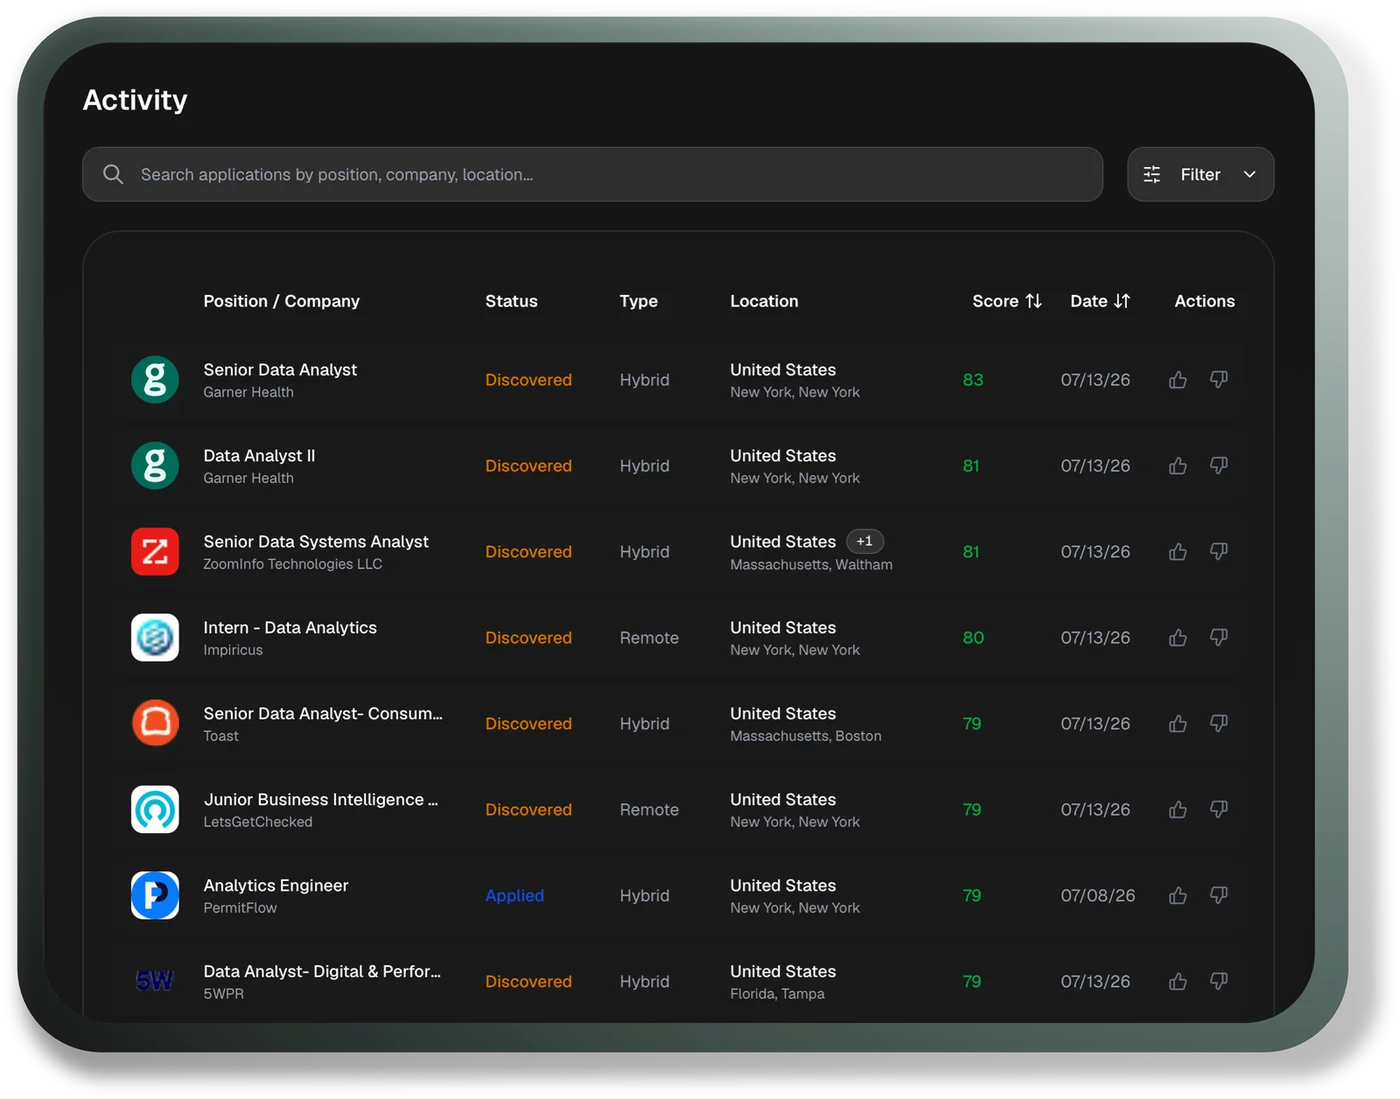Click the magnifying glass search icon
The width and height of the screenshot is (1400, 1099).
tap(113, 175)
